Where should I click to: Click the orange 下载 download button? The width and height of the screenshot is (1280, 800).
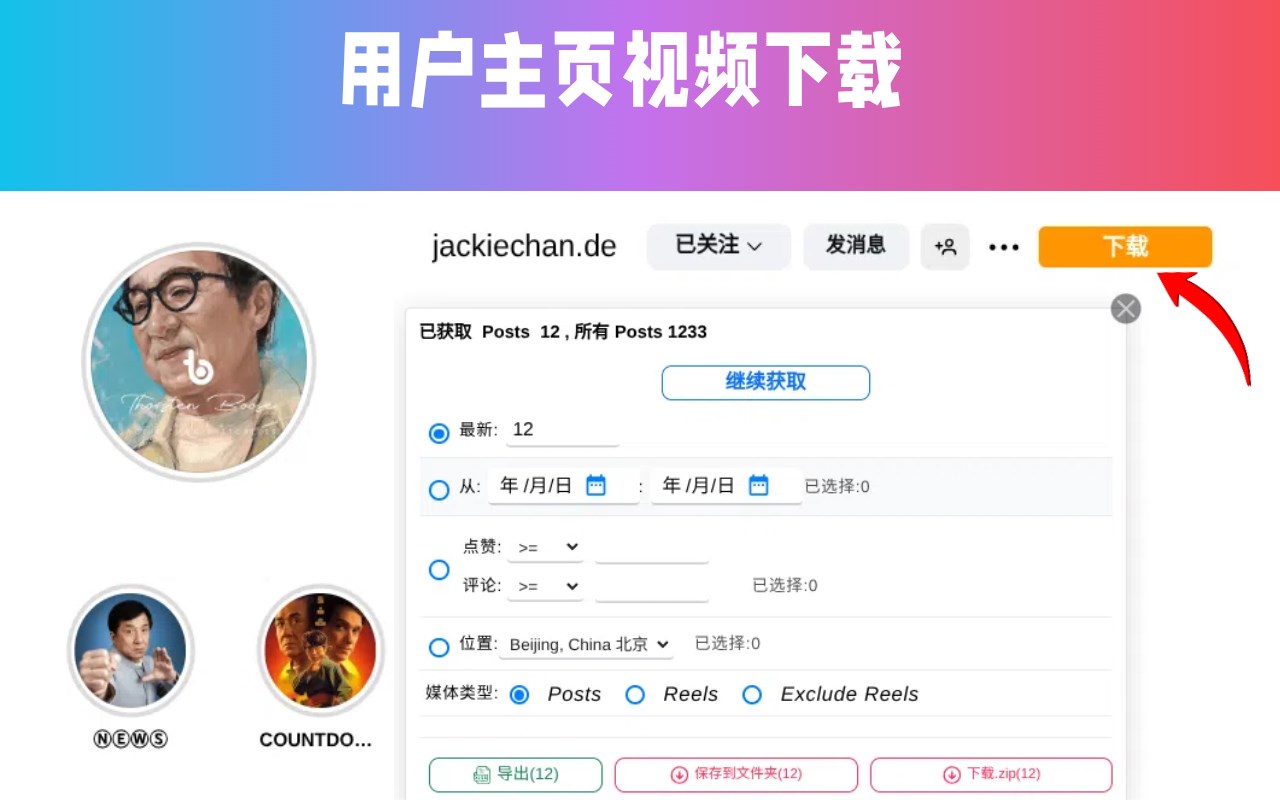pos(1125,247)
